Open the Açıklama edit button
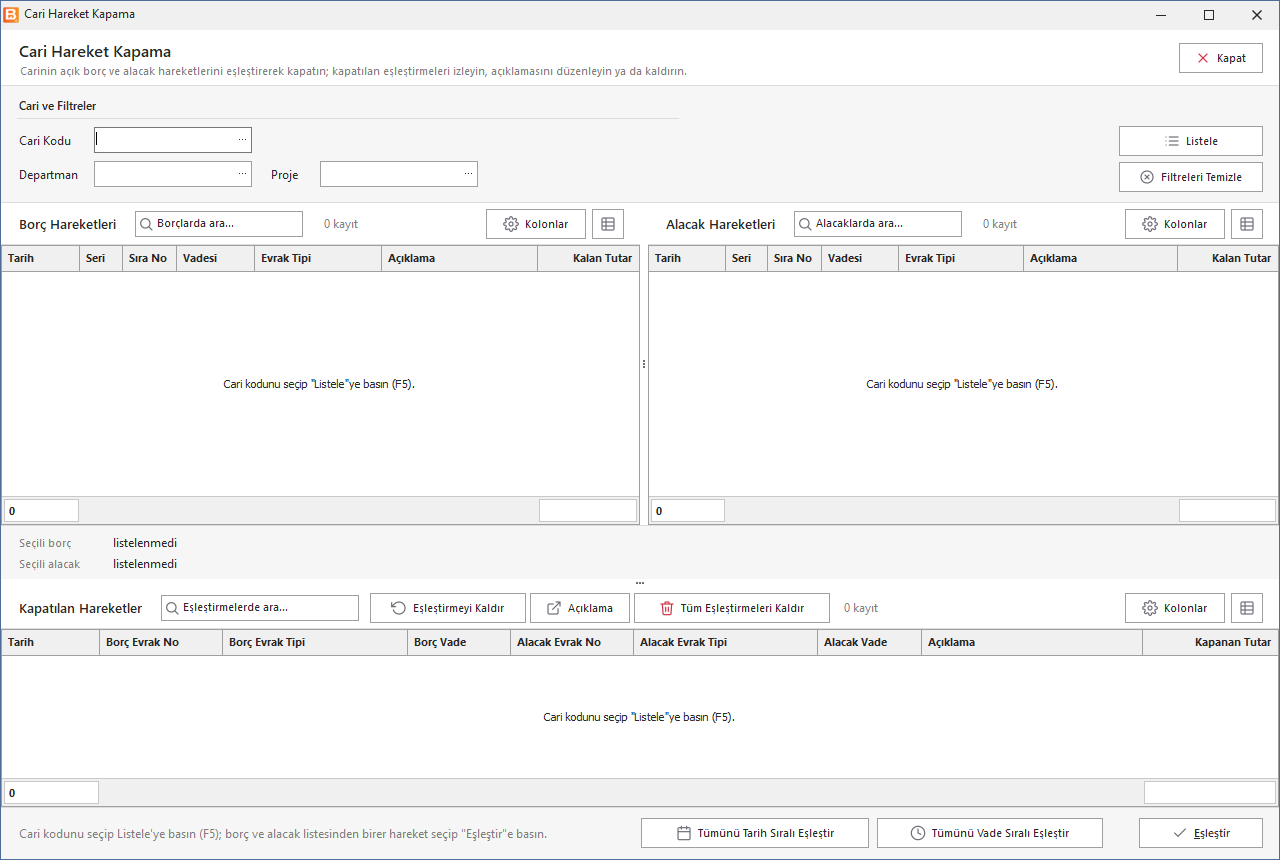 coord(580,608)
